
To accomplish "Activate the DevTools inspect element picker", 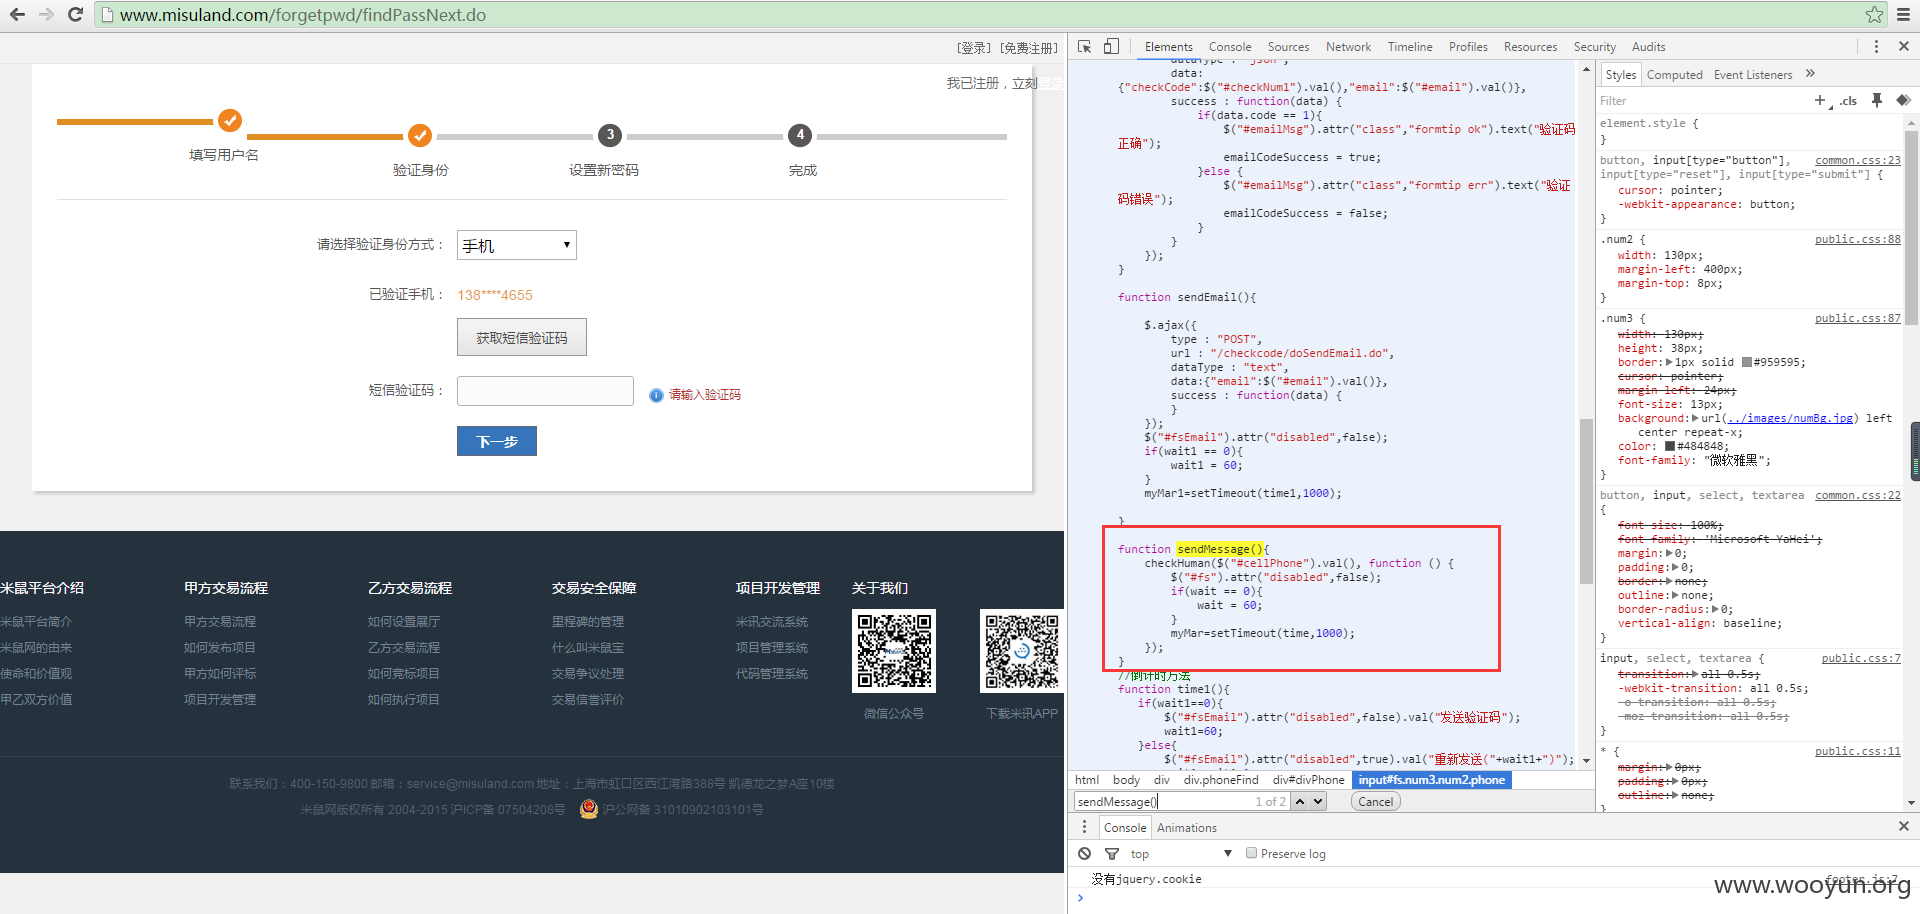I will (x=1085, y=47).
